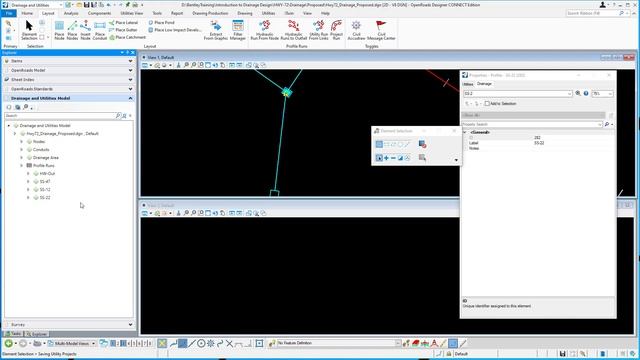Switch to the Home ribbon tab
640x360 pixels.
27,13
